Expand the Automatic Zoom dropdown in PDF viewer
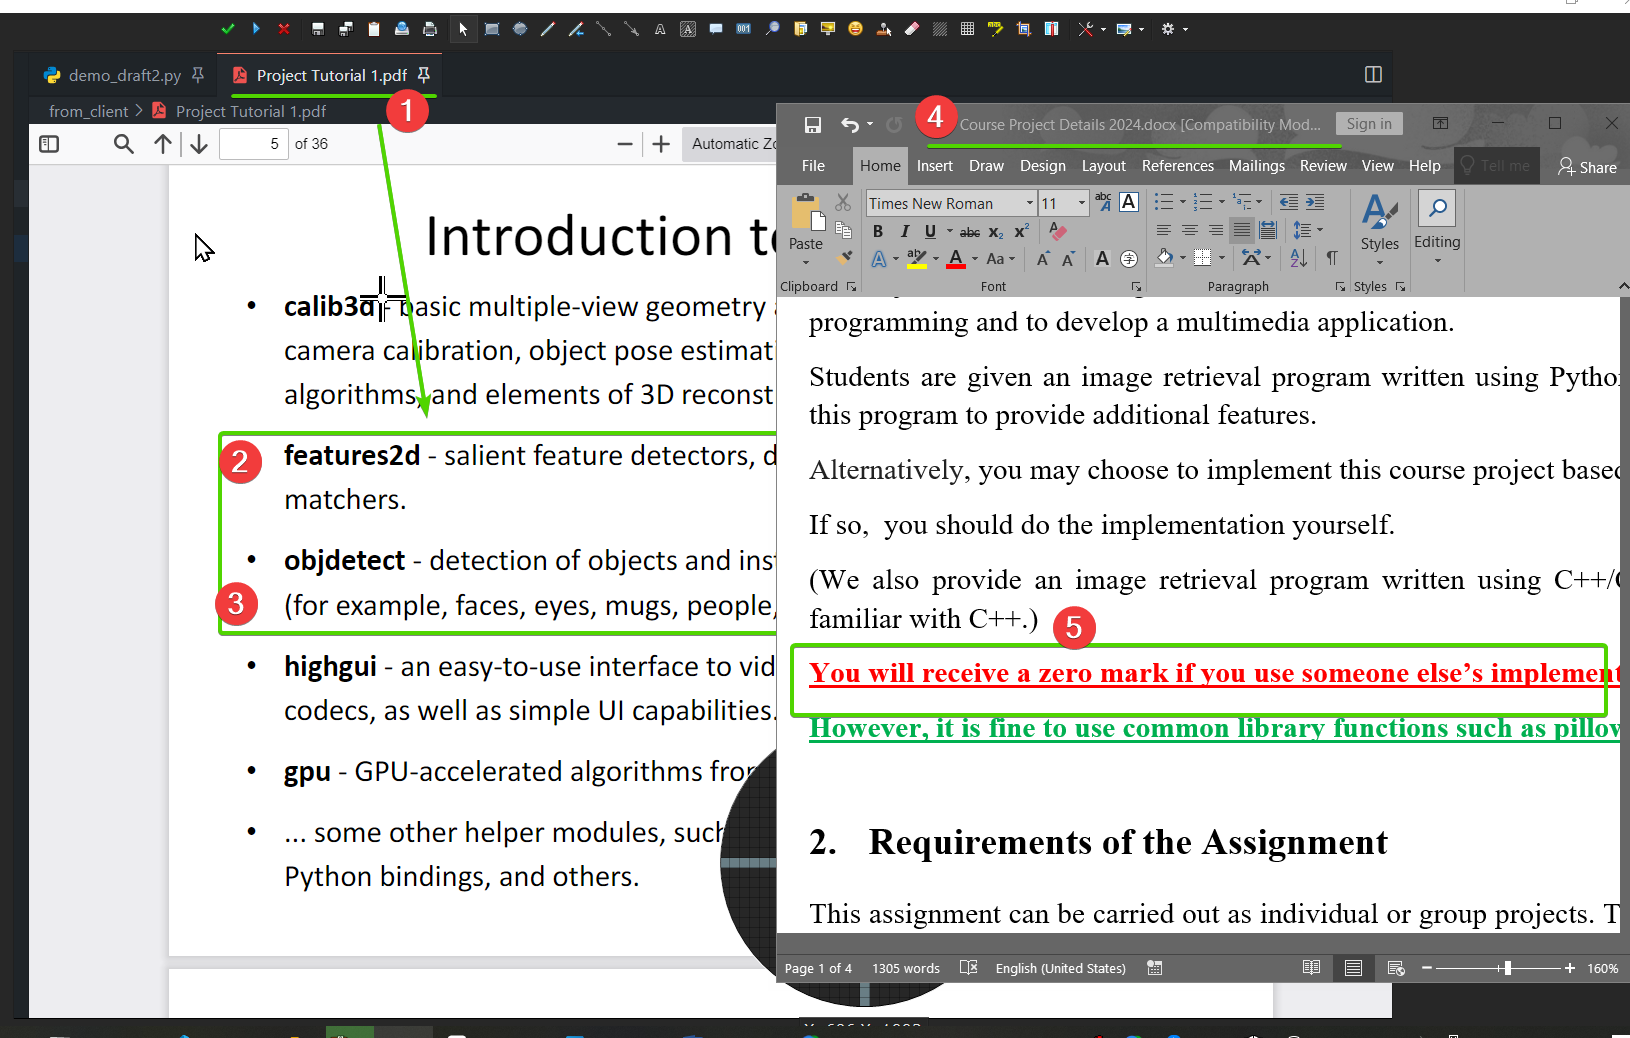1630x1038 pixels. 731,144
